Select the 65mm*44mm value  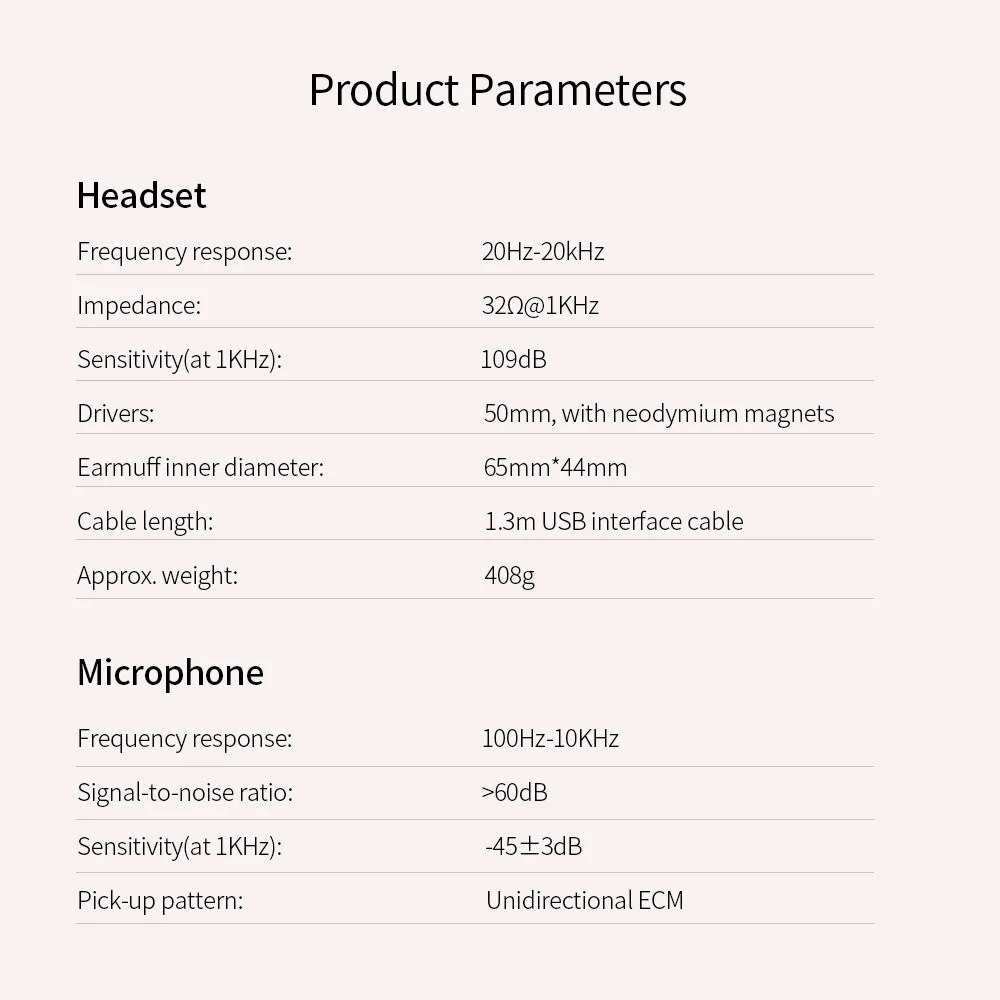tap(555, 467)
